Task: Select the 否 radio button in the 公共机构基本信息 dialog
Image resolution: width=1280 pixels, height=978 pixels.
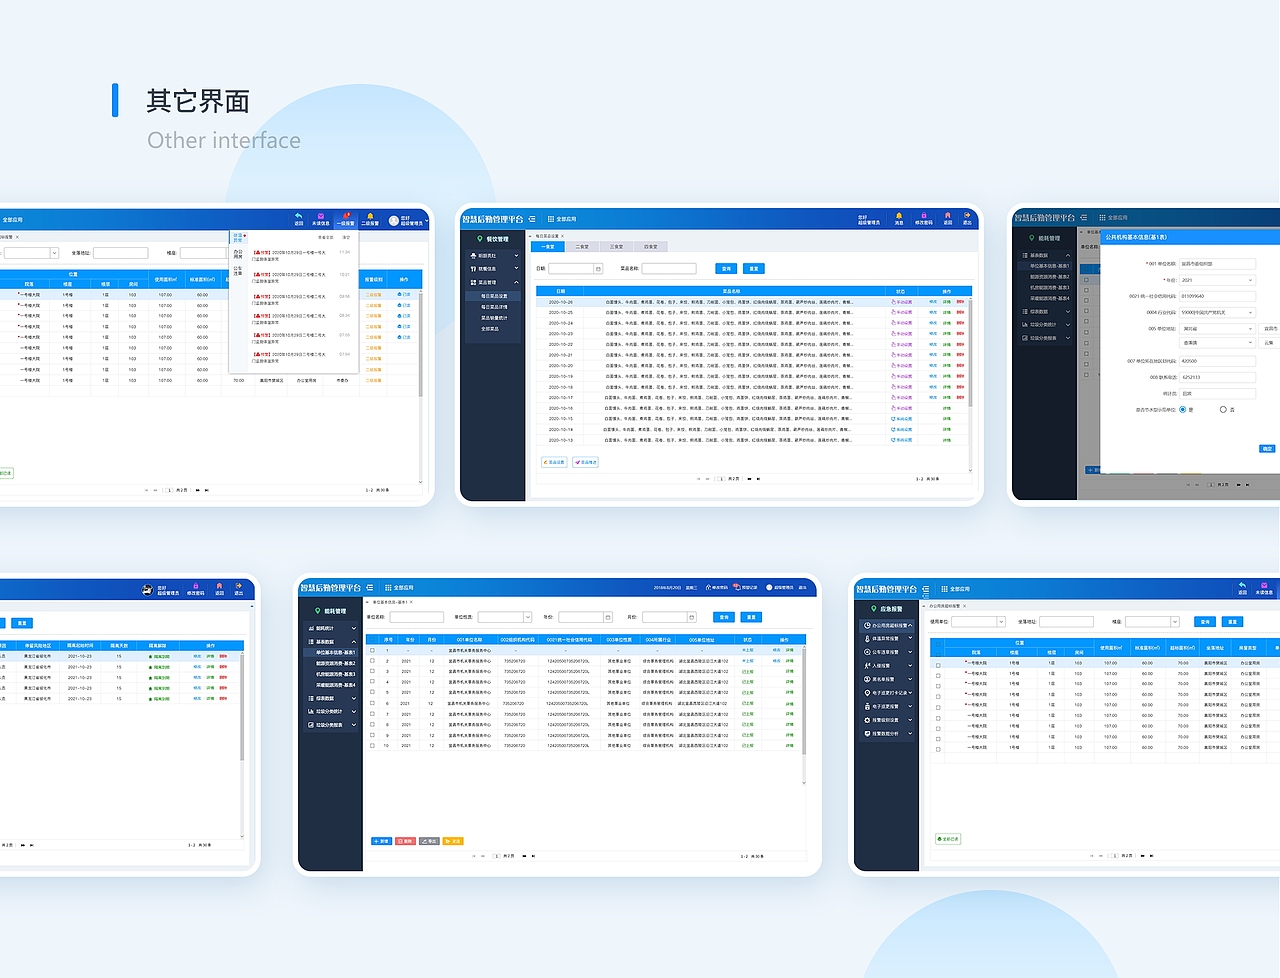Action: tap(1223, 409)
